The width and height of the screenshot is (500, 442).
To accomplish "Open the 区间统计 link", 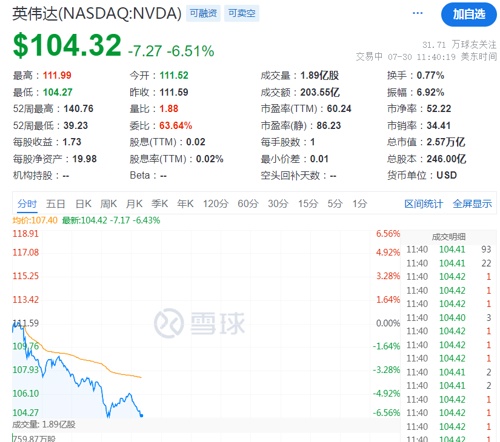I will (x=423, y=204).
